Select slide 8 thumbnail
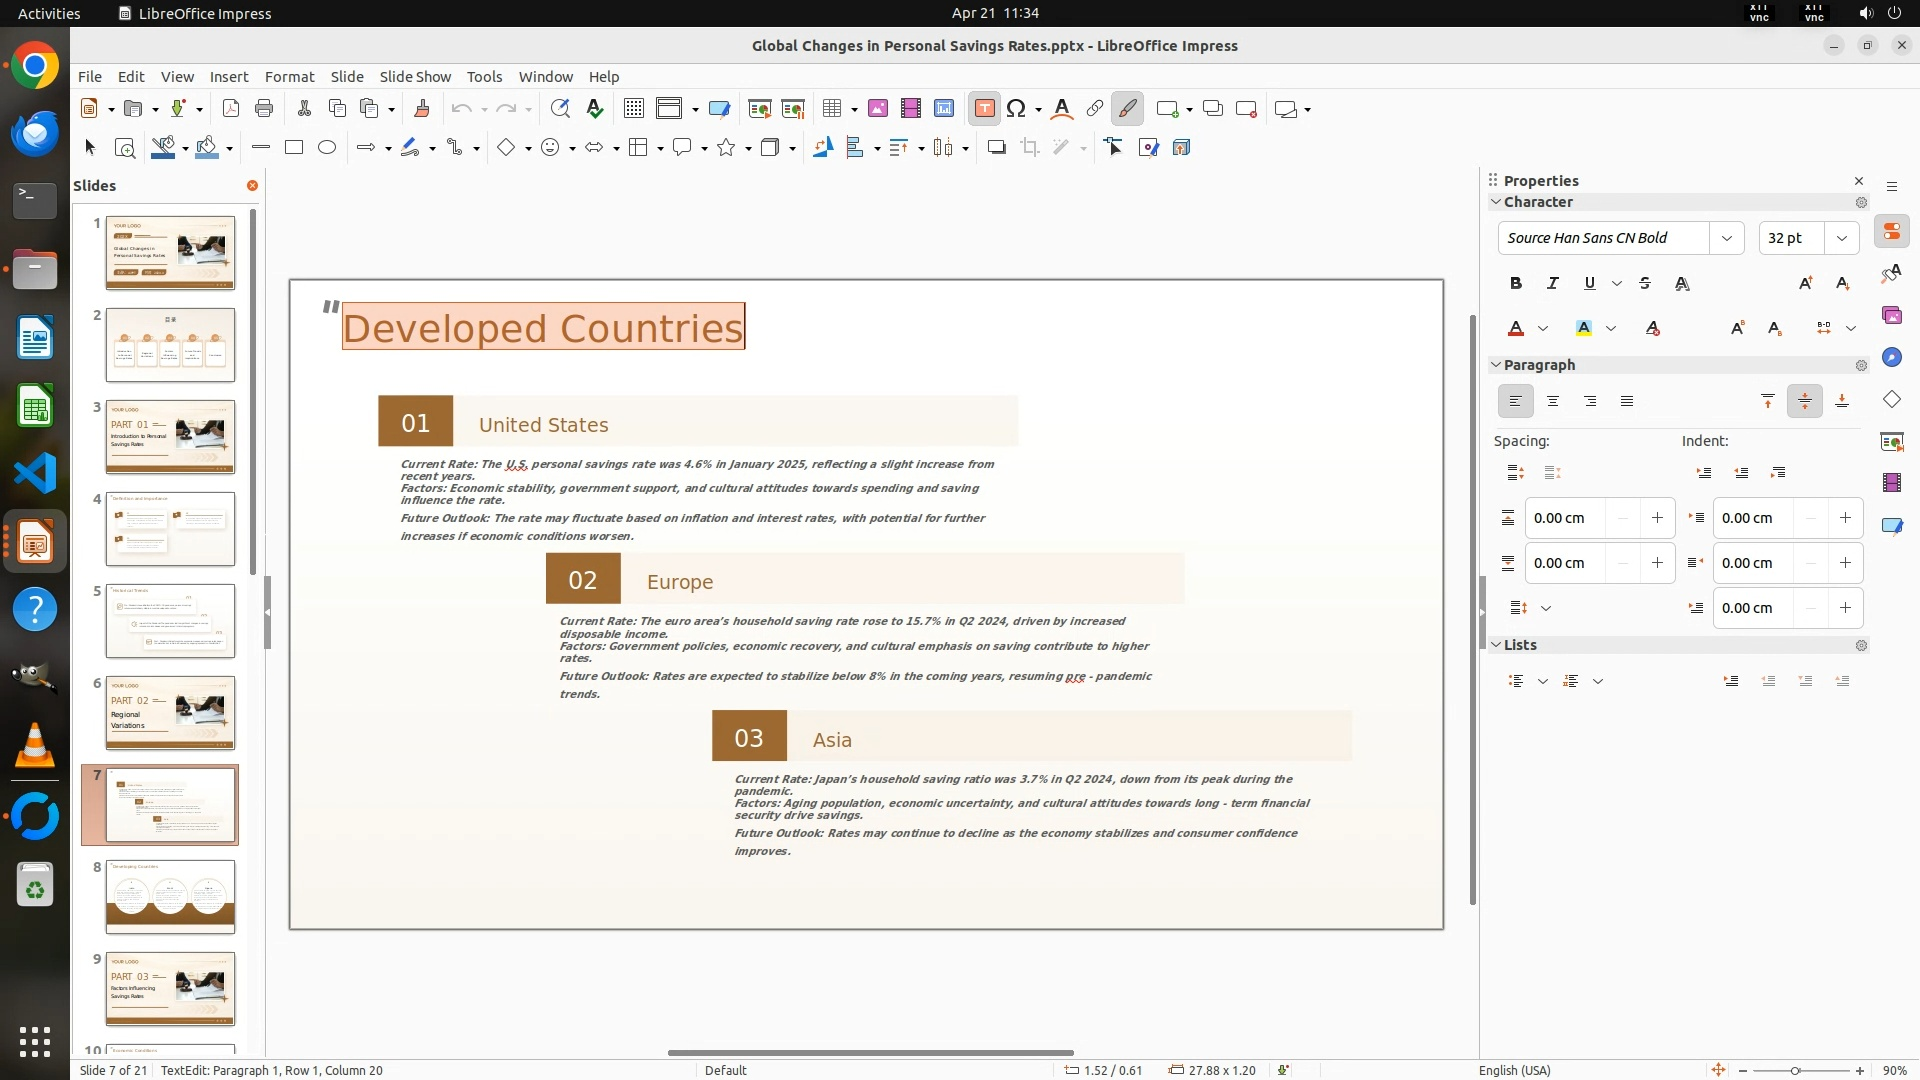This screenshot has height=1080, width=1920. 170,897
